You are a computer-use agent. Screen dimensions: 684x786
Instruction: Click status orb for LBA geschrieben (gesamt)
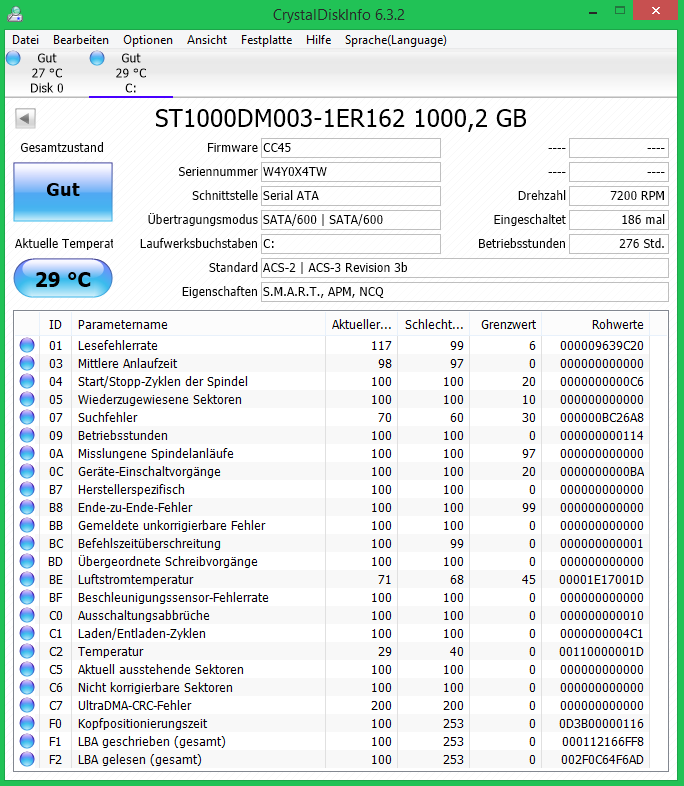tap(27, 741)
